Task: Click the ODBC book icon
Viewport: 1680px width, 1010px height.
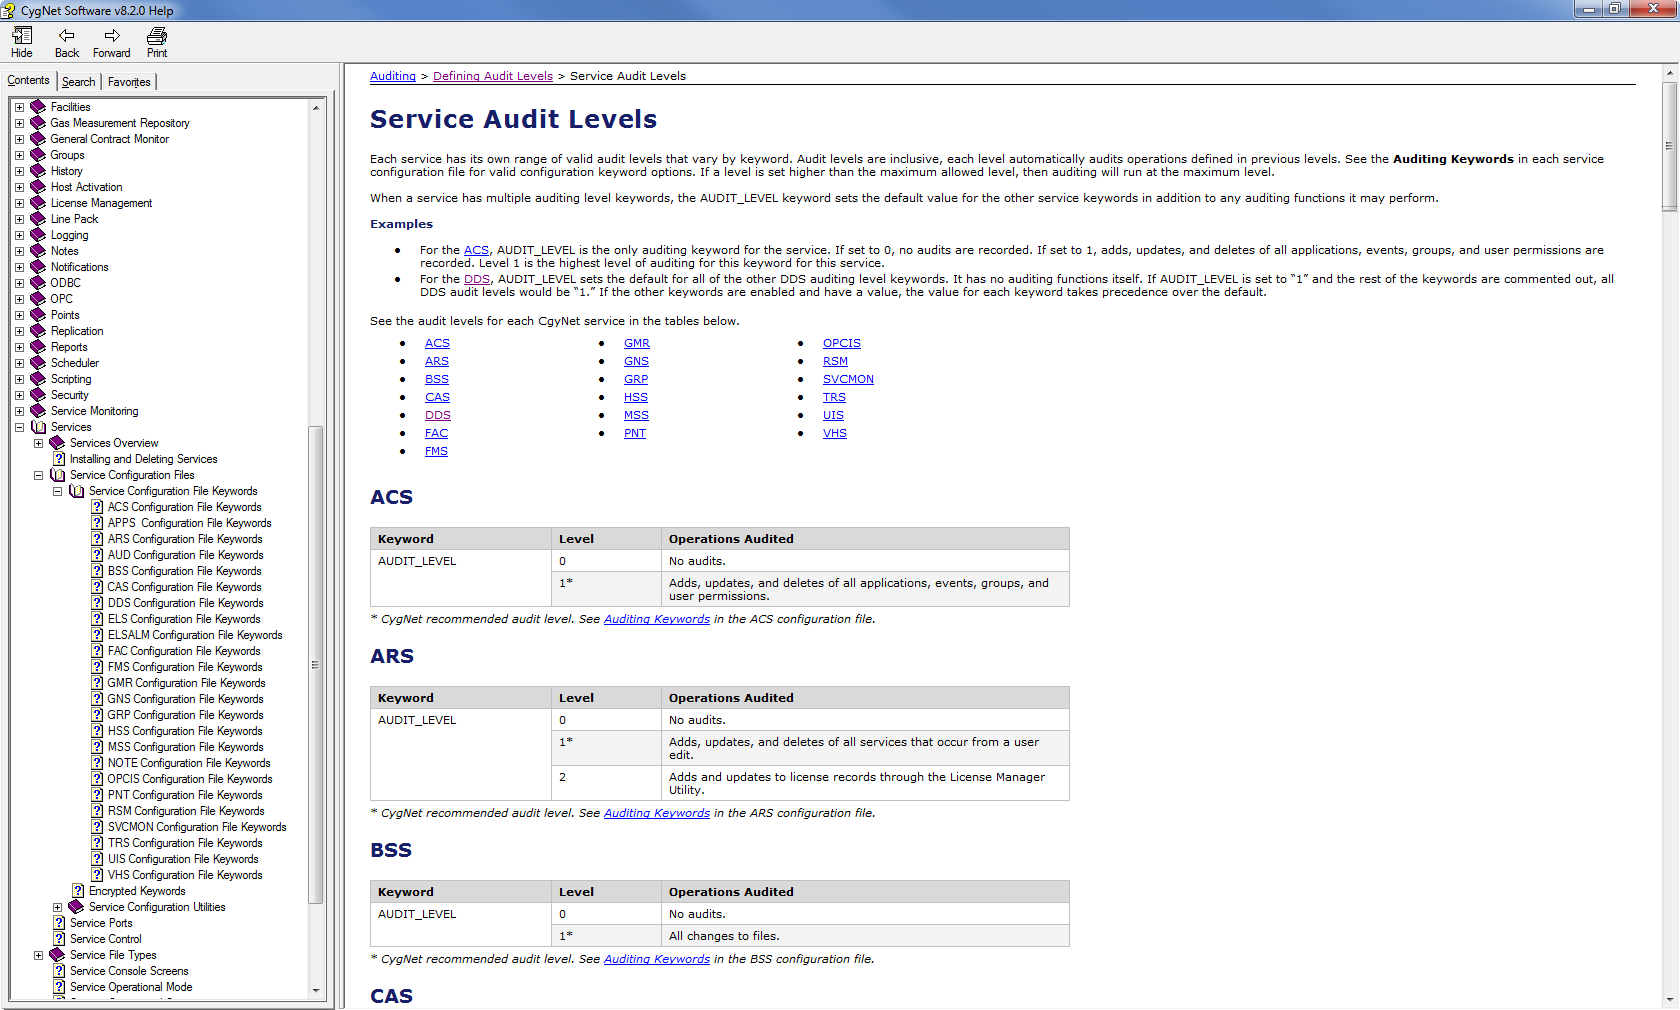Action: coord(39,283)
